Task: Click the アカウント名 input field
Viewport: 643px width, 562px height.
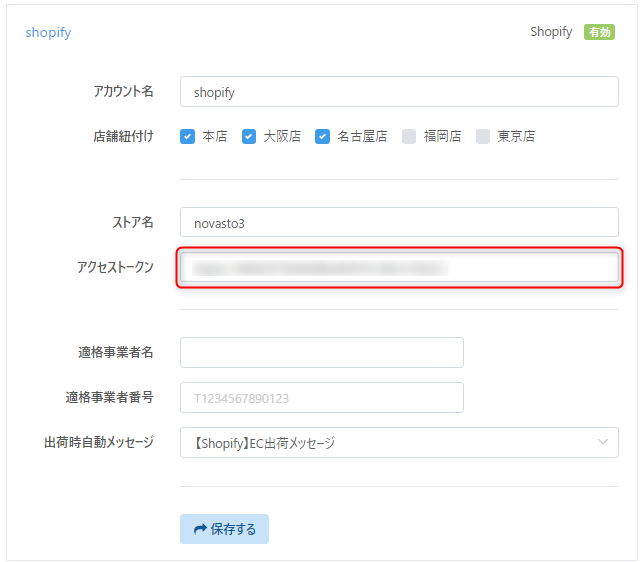Action: click(x=399, y=91)
